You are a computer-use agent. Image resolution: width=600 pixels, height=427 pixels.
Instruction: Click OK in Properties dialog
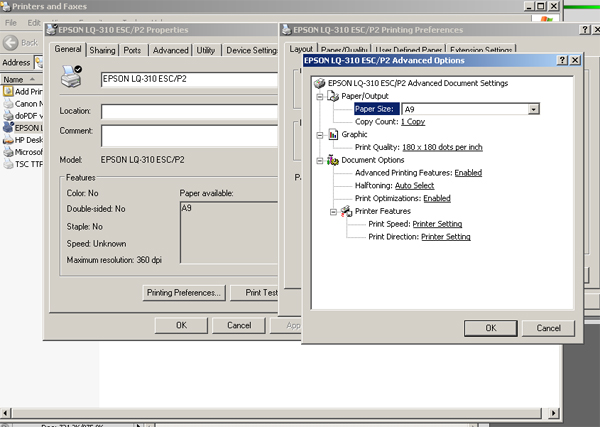(181, 325)
